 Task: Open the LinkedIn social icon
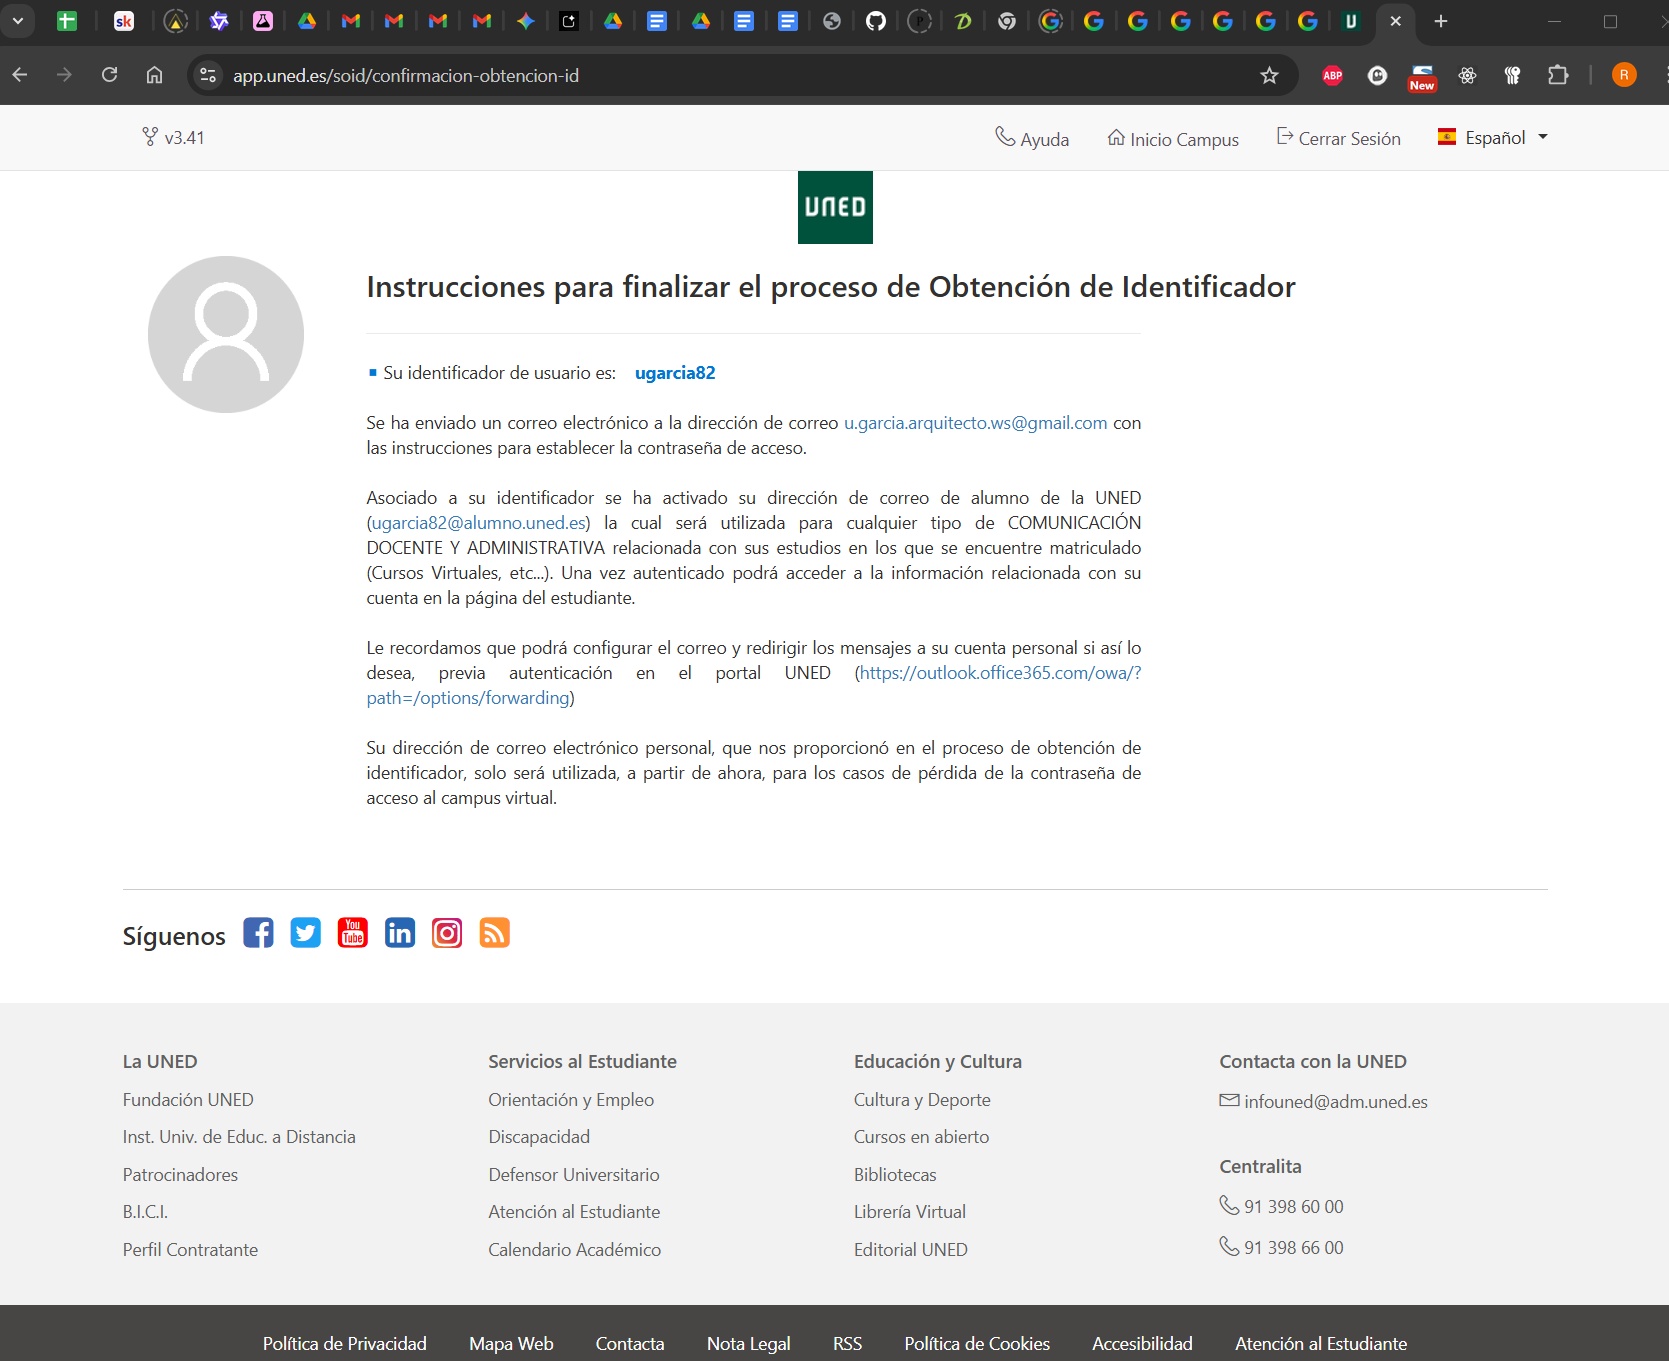pyautogui.click(x=400, y=933)
